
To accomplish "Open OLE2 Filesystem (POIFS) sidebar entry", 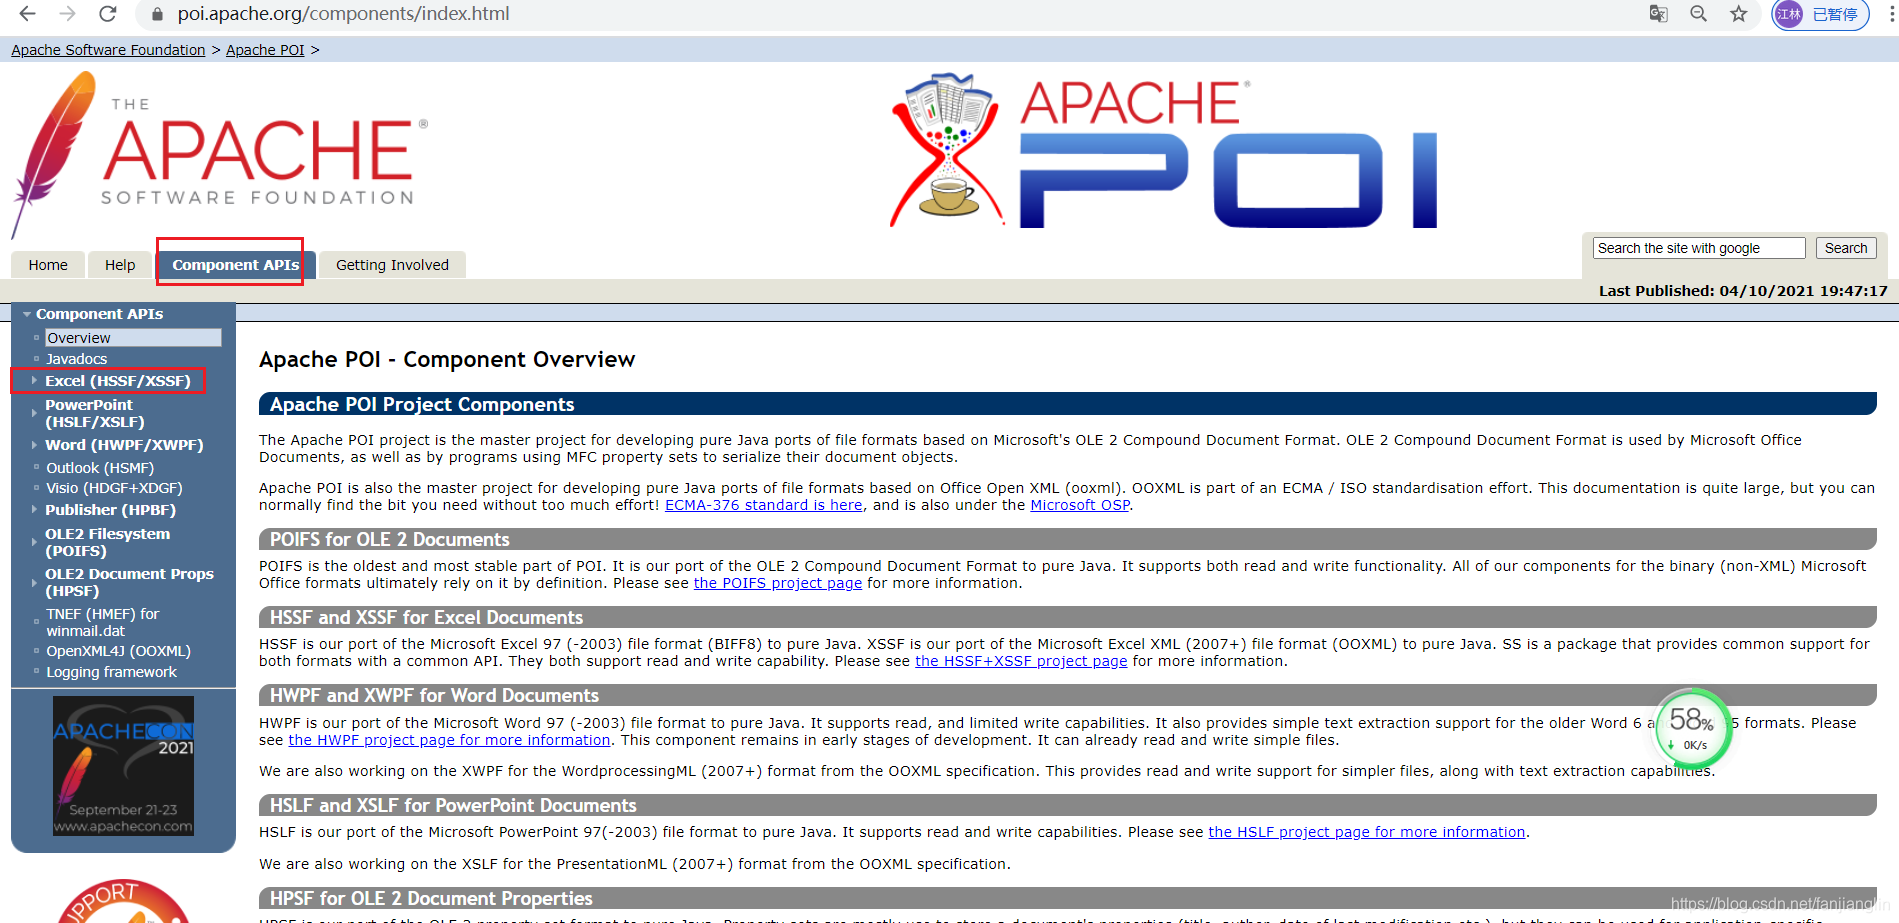I will [107, 542].
